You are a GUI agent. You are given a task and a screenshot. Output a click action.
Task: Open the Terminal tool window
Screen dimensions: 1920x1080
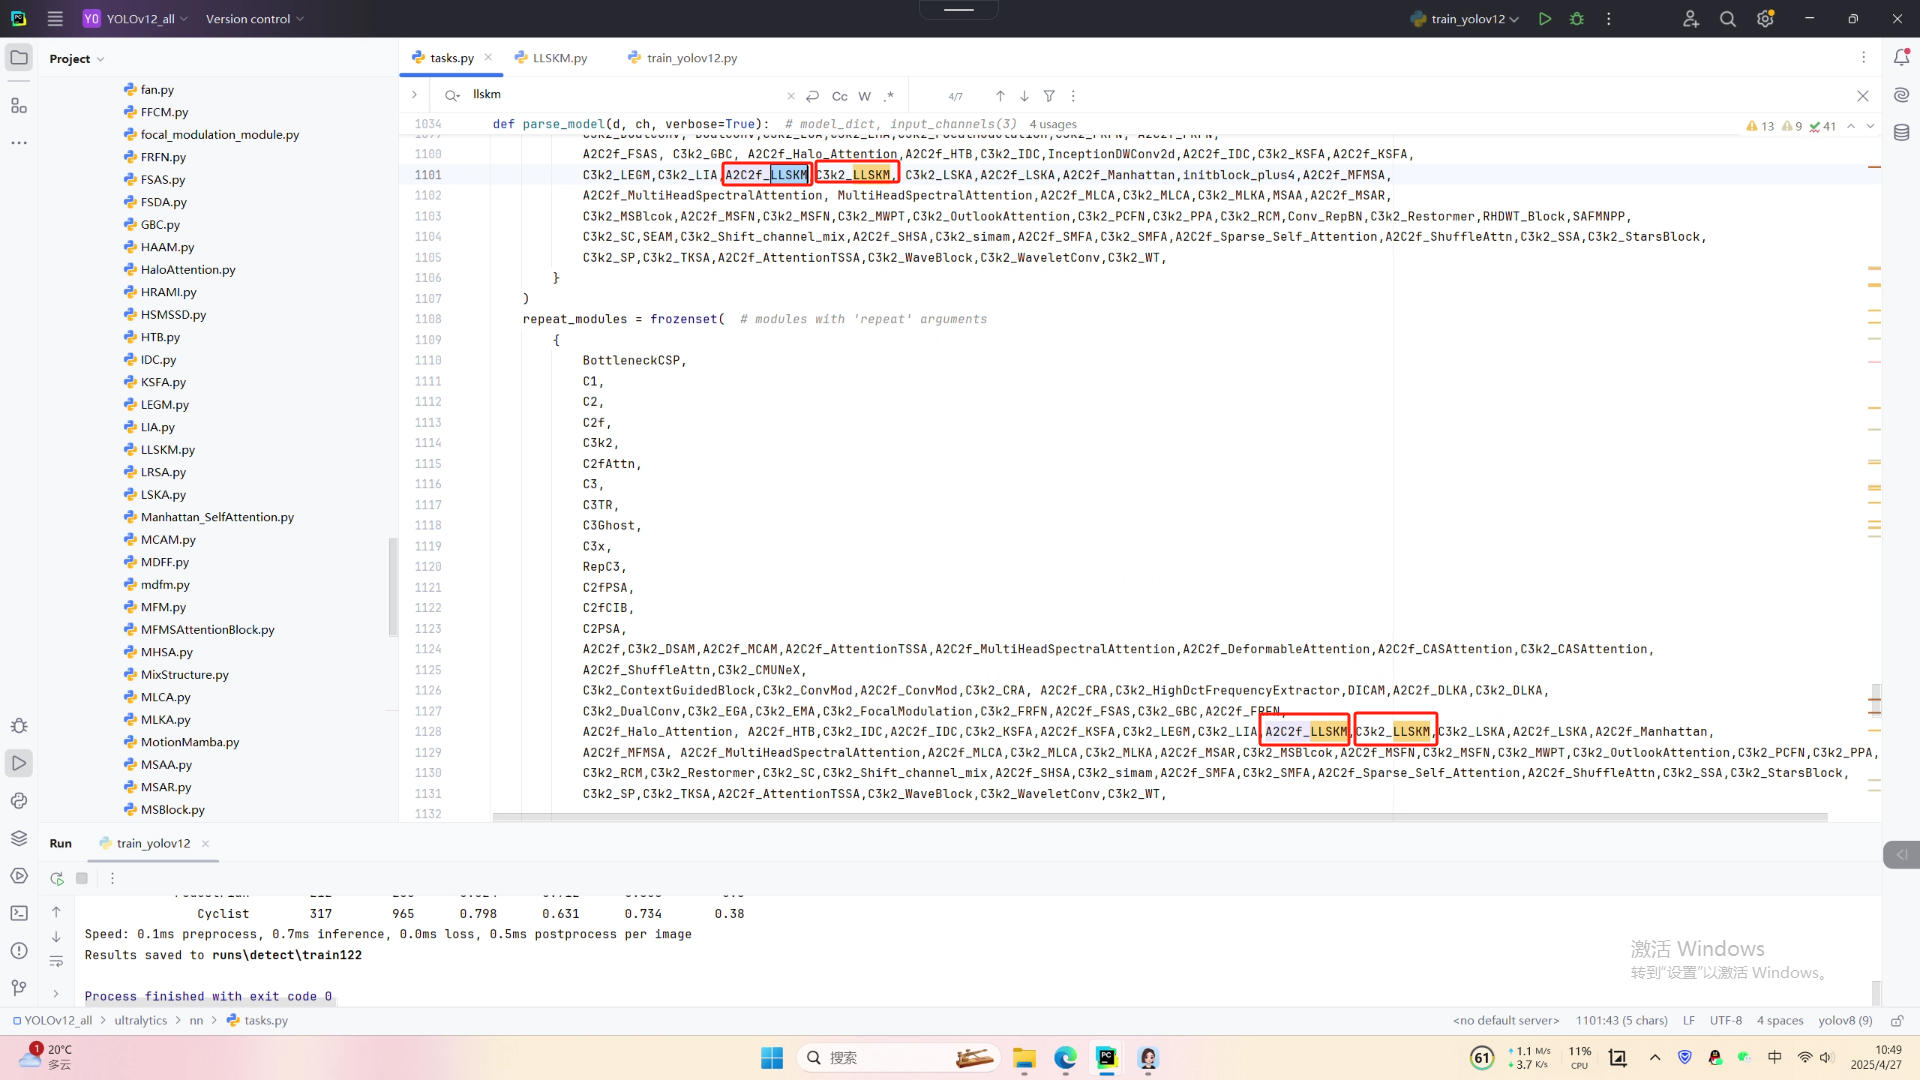point(19,913)
